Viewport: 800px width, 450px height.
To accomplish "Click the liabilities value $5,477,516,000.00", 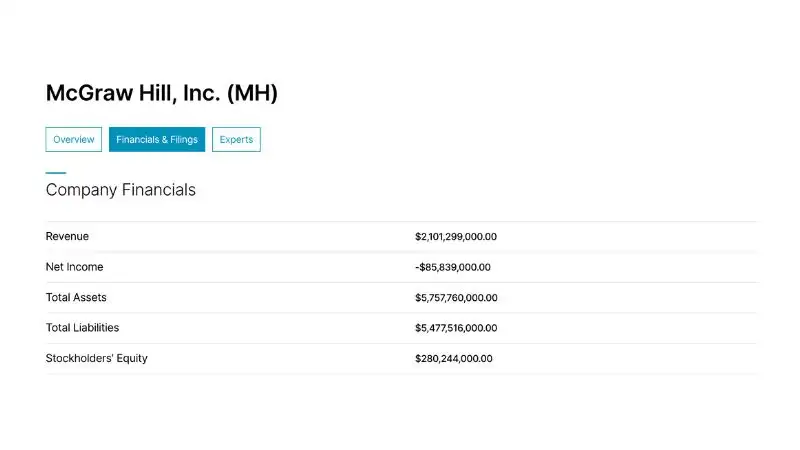I will (456, 328).
